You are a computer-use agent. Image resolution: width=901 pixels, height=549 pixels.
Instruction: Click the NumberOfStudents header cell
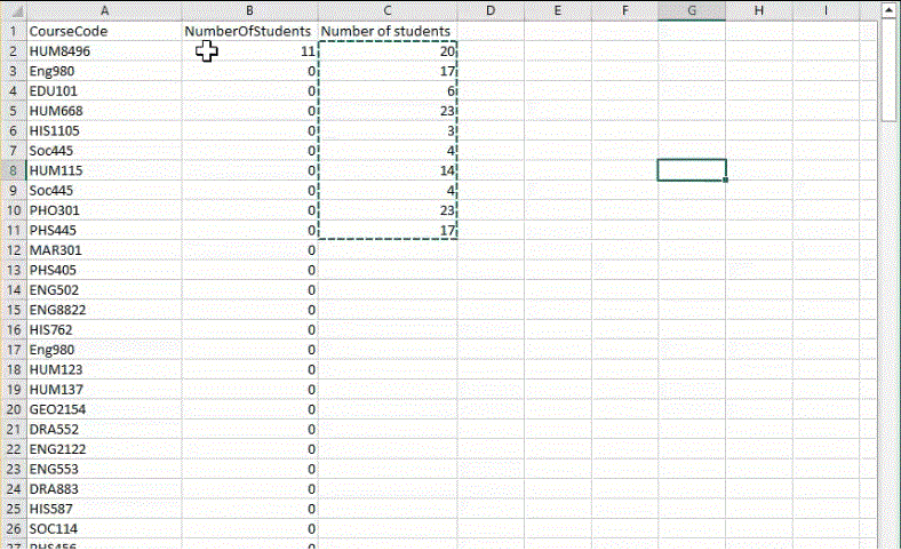tap(250, 31)
